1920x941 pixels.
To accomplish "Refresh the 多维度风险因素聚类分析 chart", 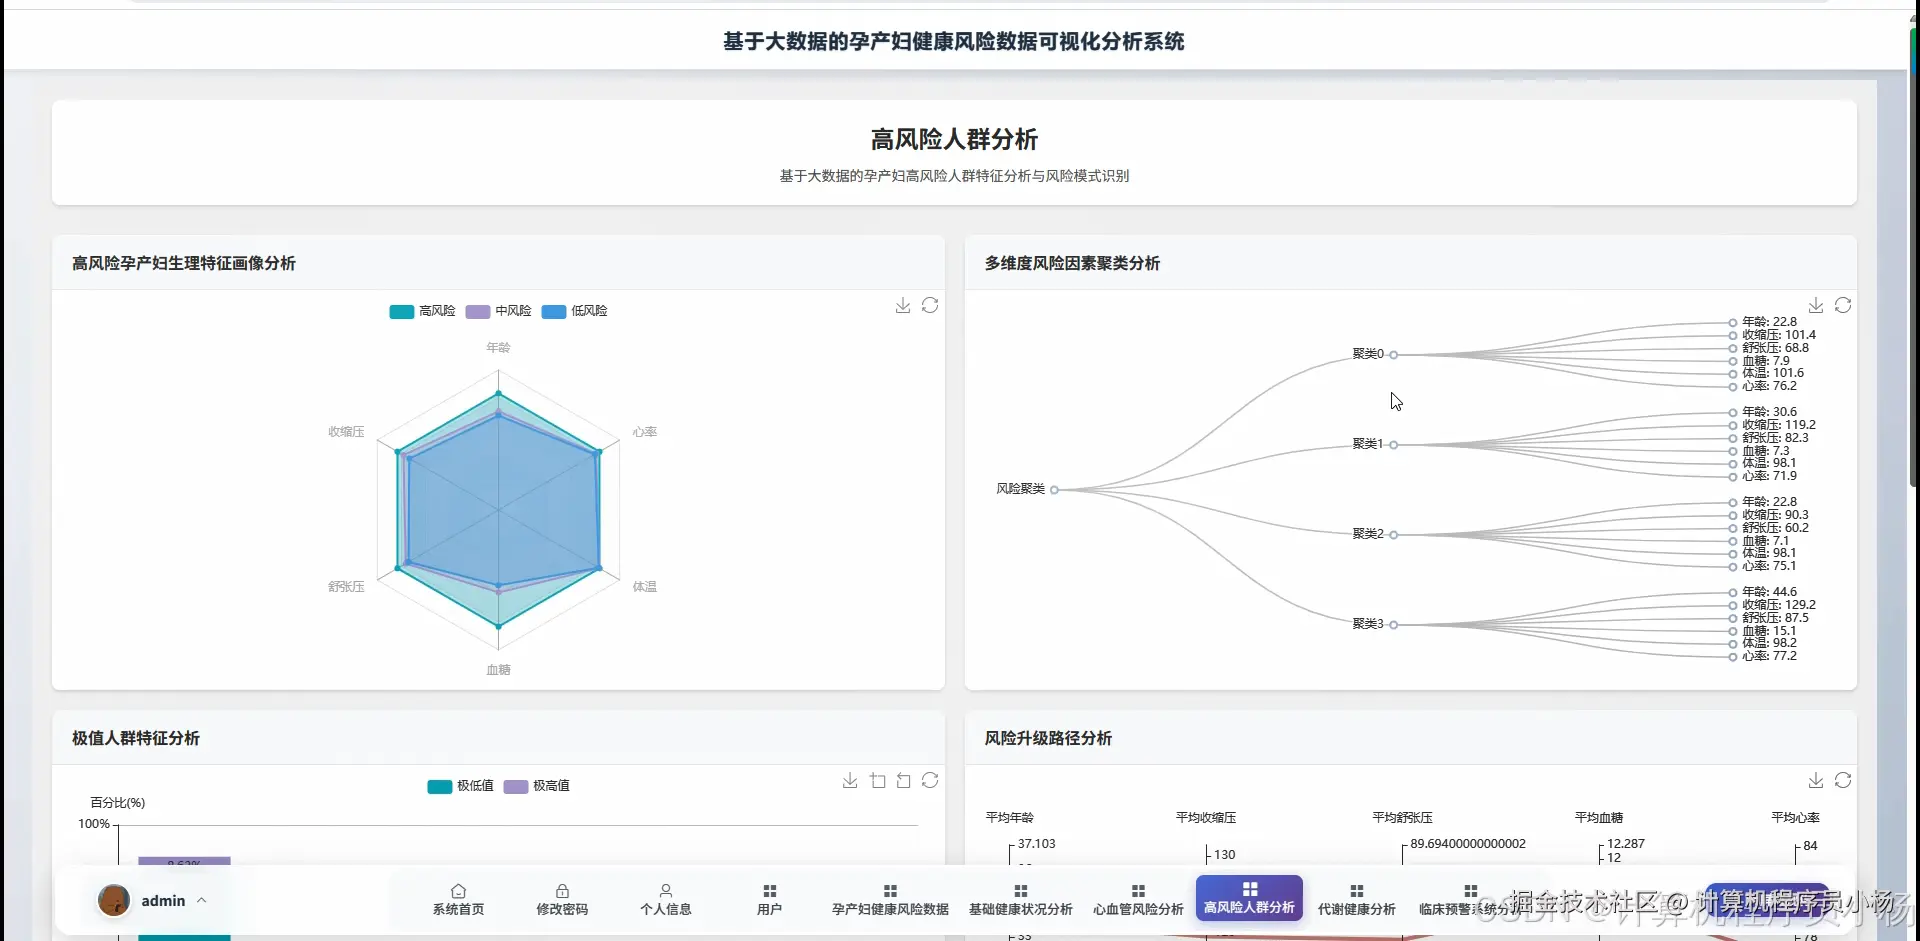I will click(x=1845, y=305).
